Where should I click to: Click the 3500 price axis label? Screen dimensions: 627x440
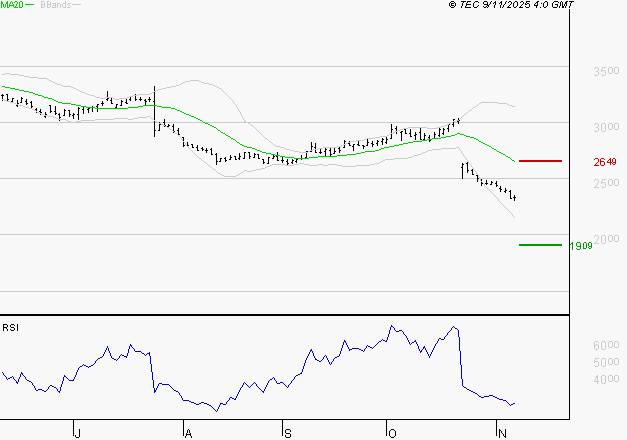coord(606,71)
